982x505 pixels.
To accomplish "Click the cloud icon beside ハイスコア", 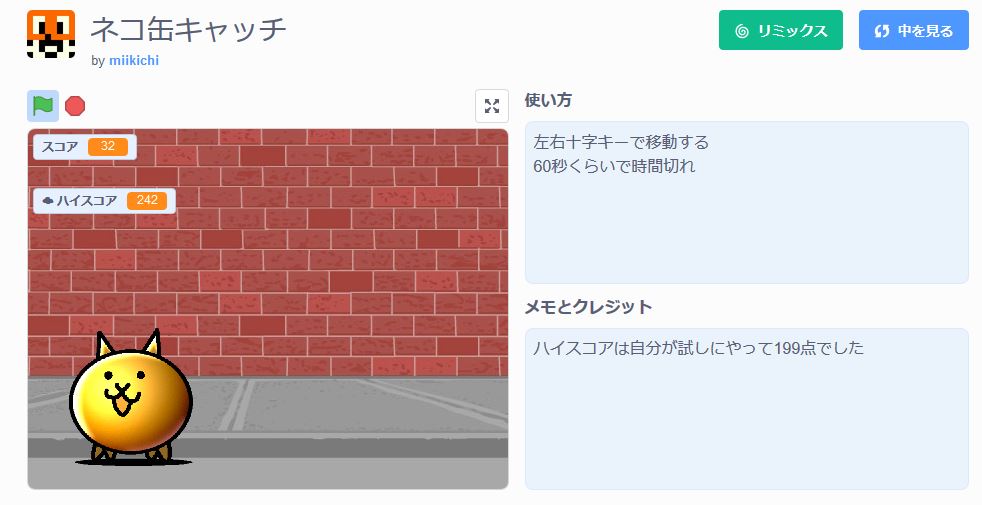I will tap(48, 201).
